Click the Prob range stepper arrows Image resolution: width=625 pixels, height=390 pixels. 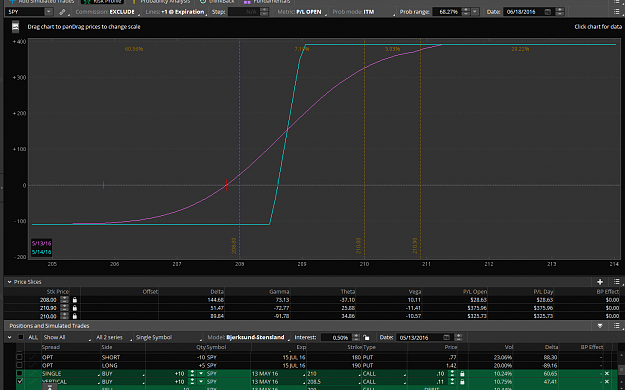(466, 12)
